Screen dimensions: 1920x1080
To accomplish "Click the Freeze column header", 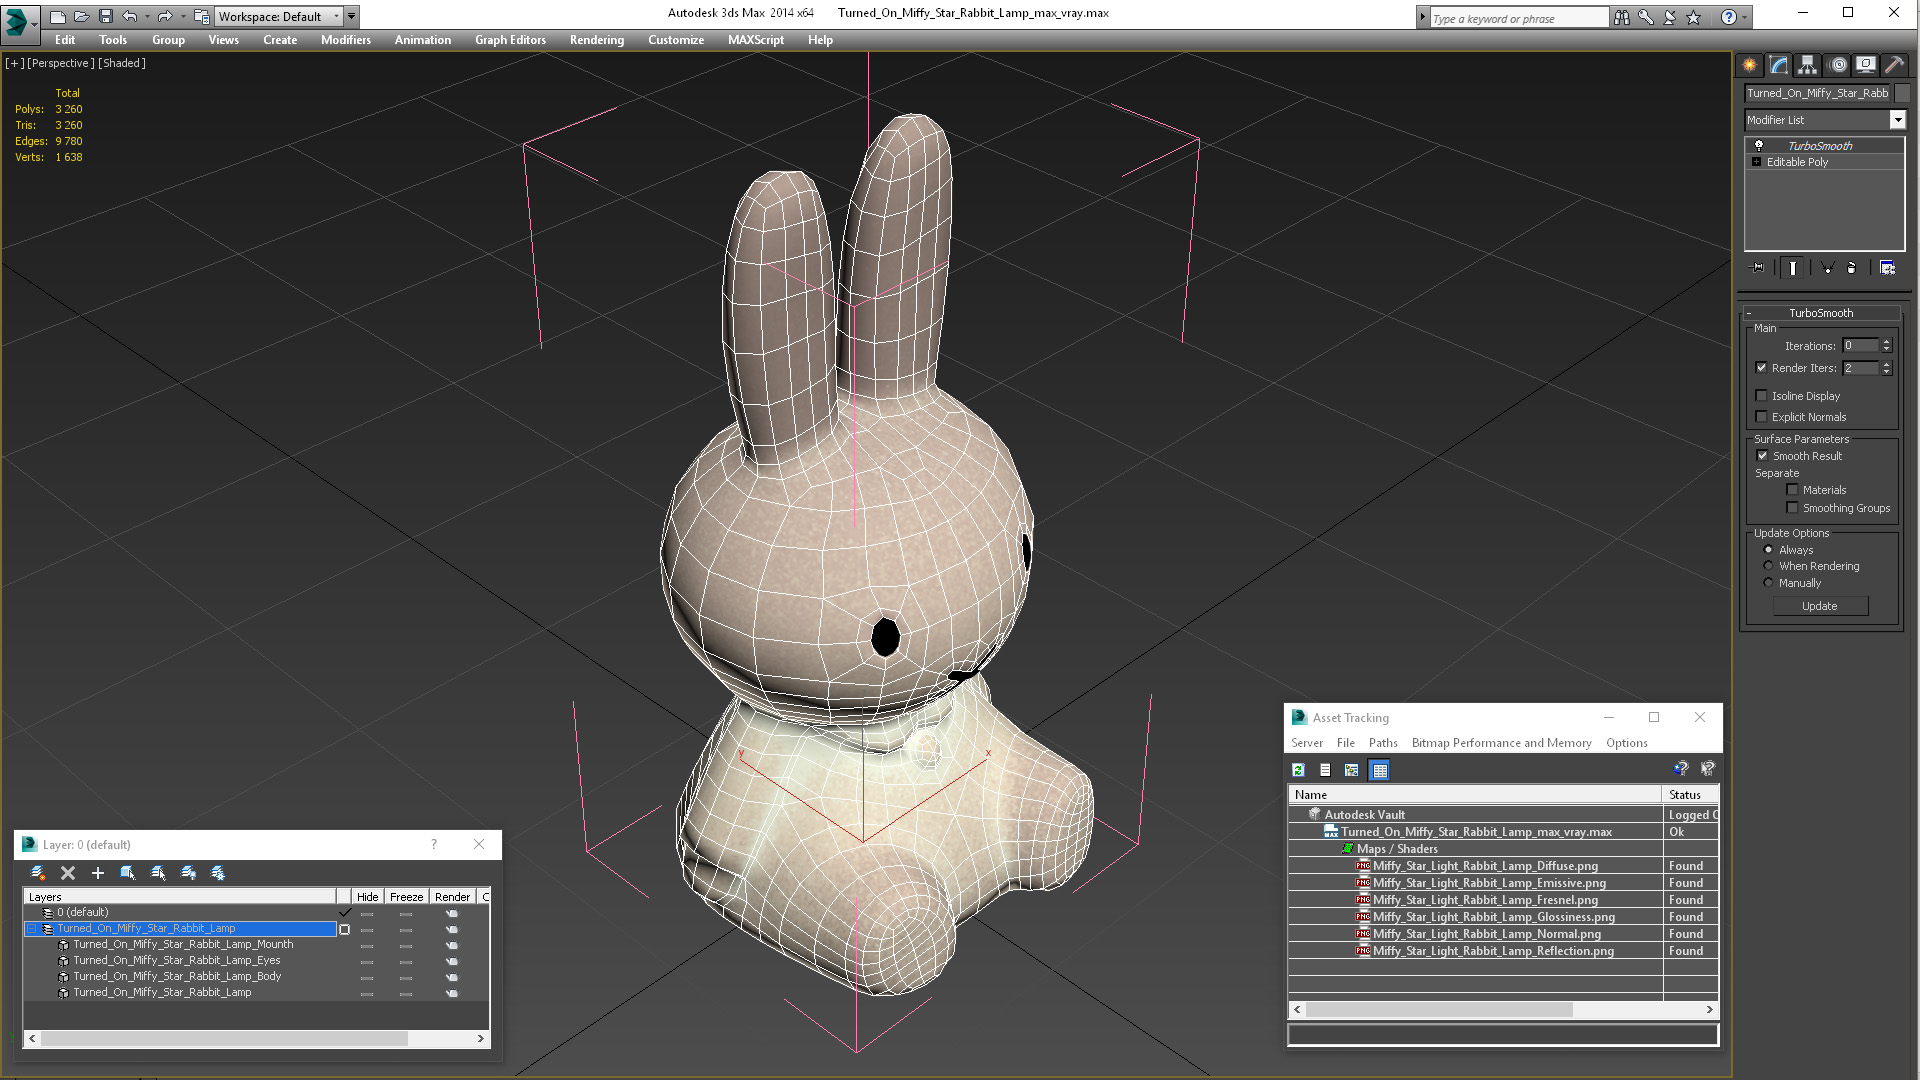I will 406,897.
